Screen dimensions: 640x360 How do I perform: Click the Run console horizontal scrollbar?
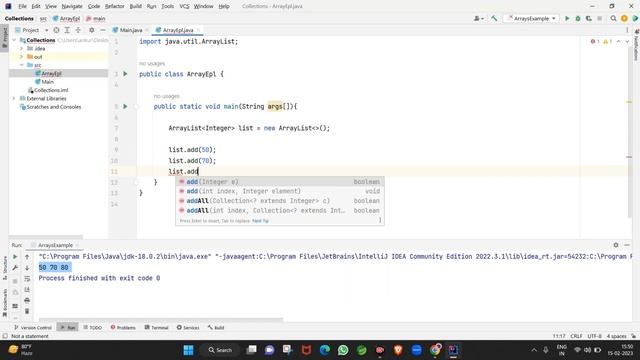pyautogui.click(x=160, y=320)
